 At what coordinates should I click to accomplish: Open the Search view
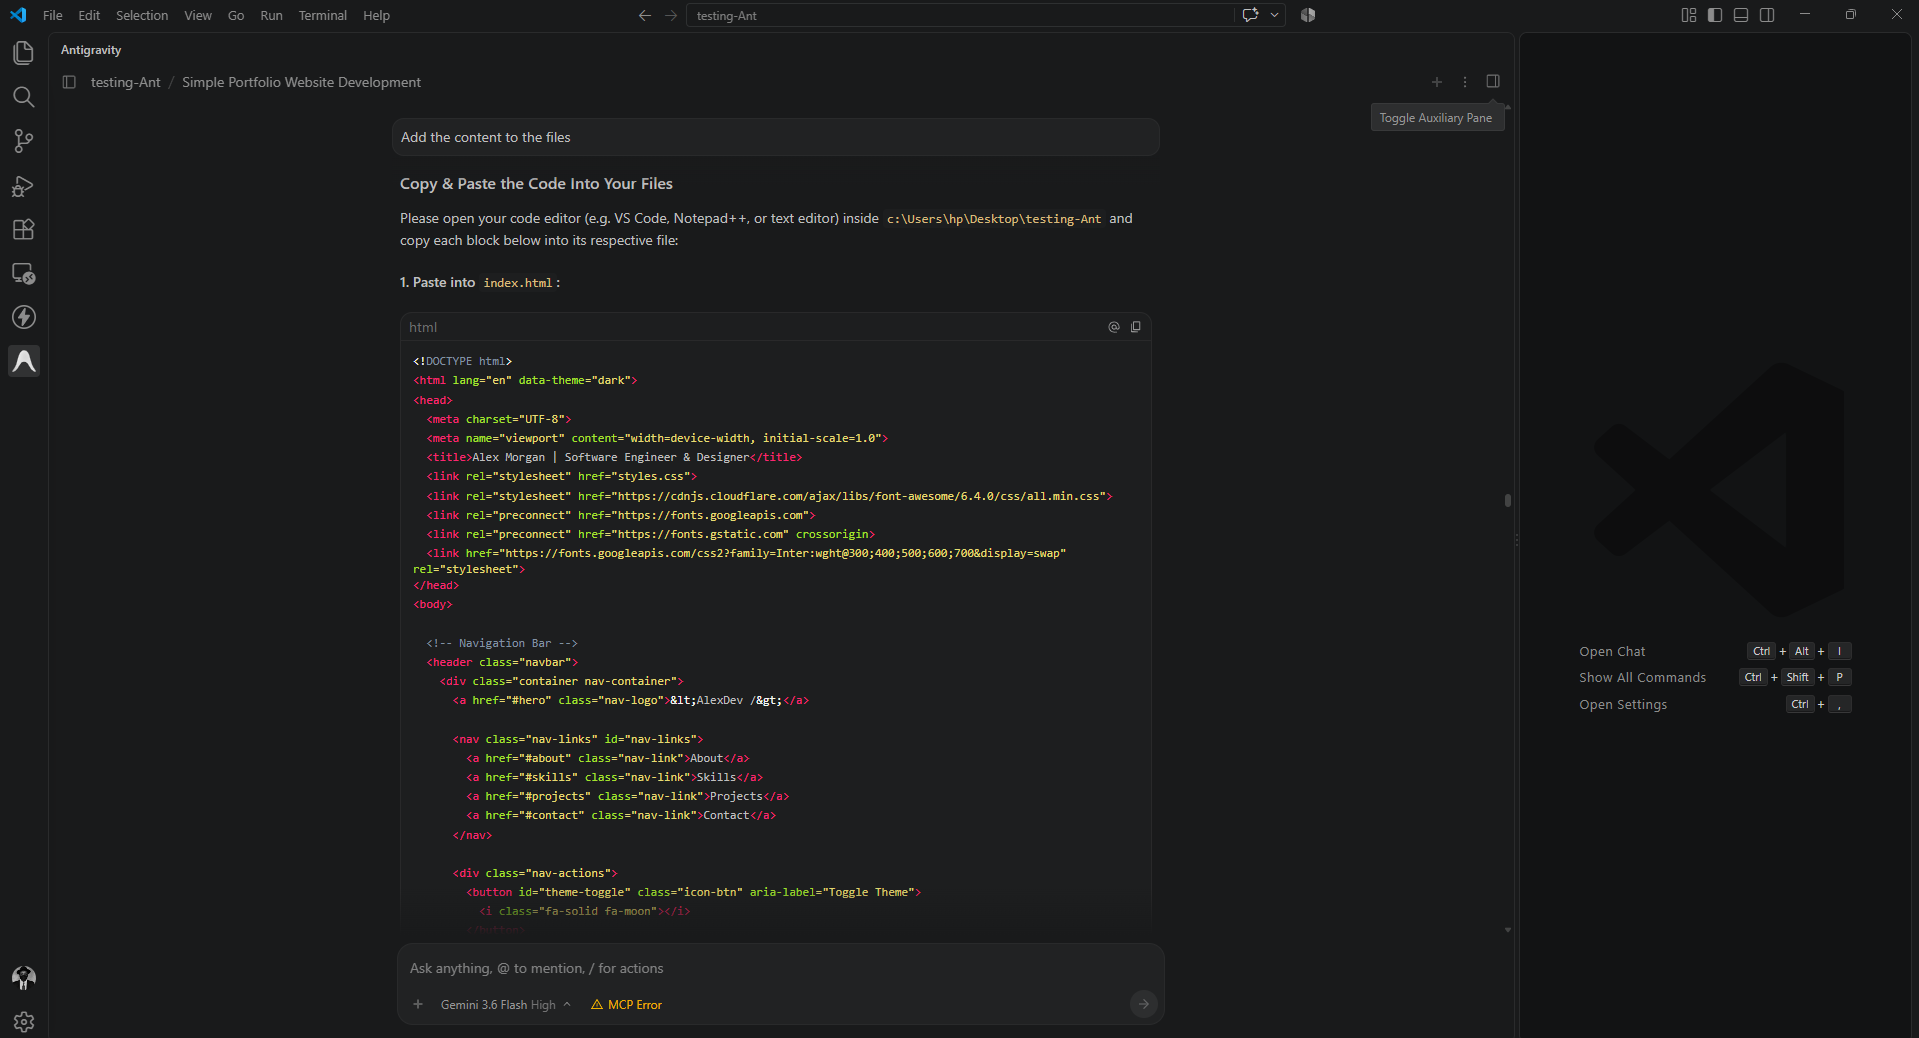click(23, 97)
